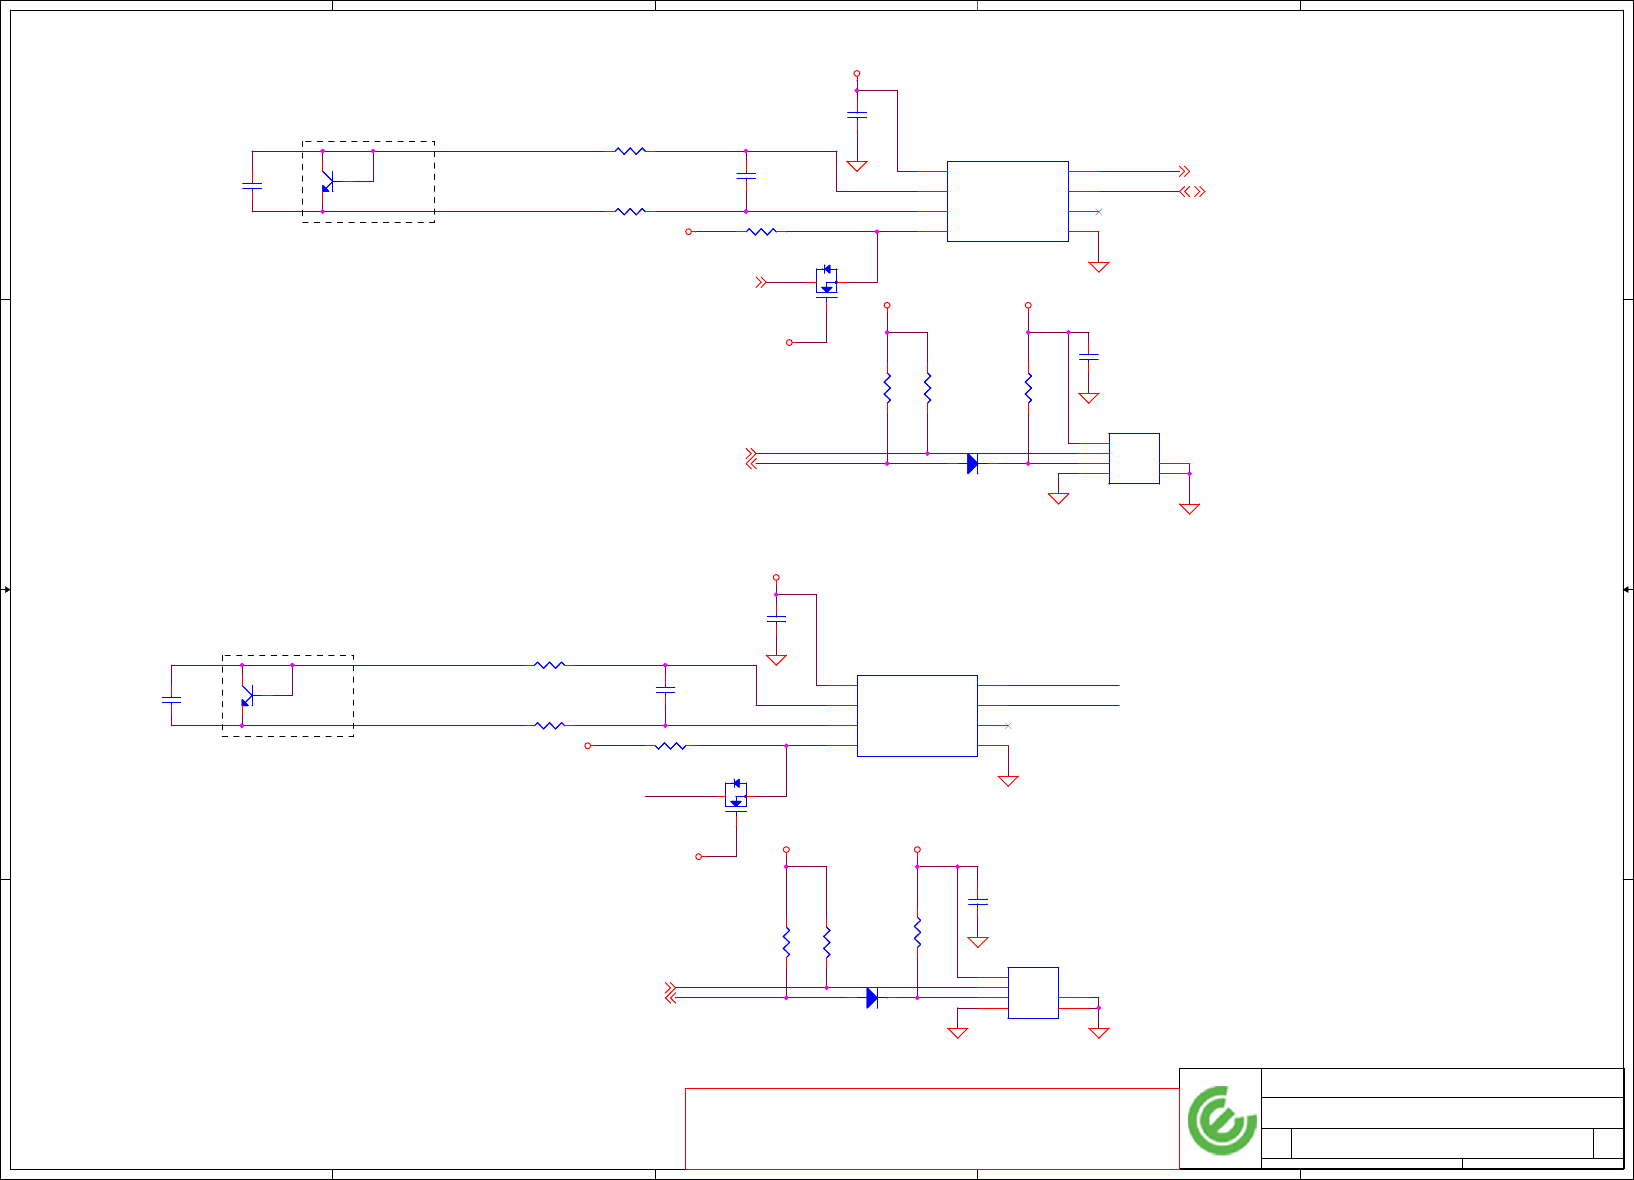Select the small black-outlined IC box near the upper diode
This screenshot has height=1180, width=1634.
tap(1134, 459)
